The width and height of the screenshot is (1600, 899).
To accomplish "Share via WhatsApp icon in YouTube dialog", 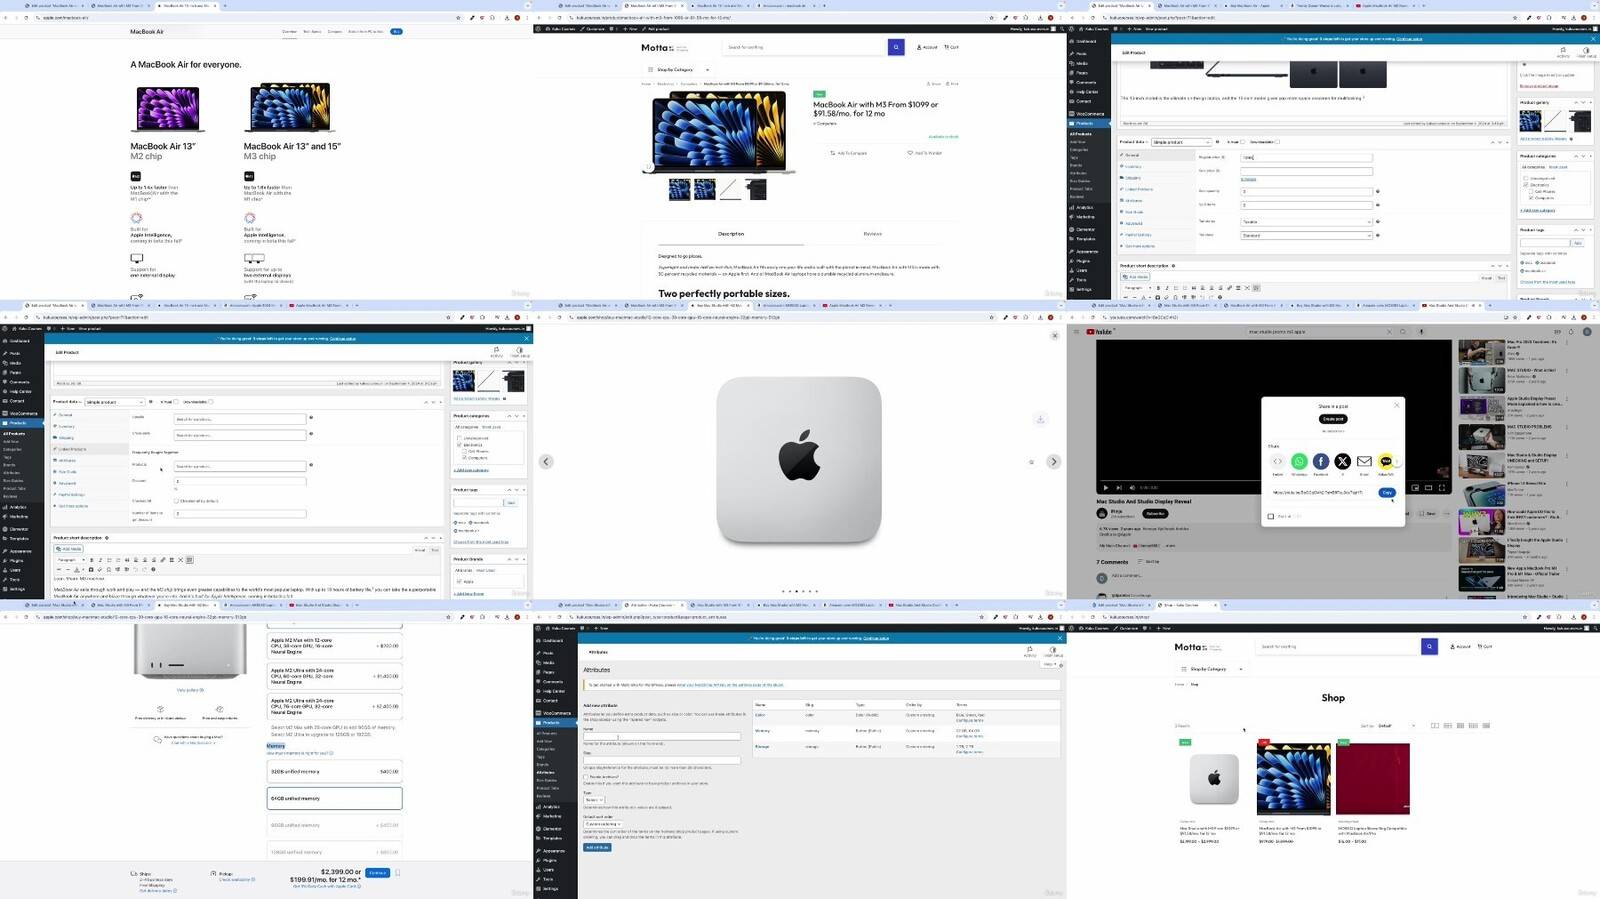I will point(1299,461).
